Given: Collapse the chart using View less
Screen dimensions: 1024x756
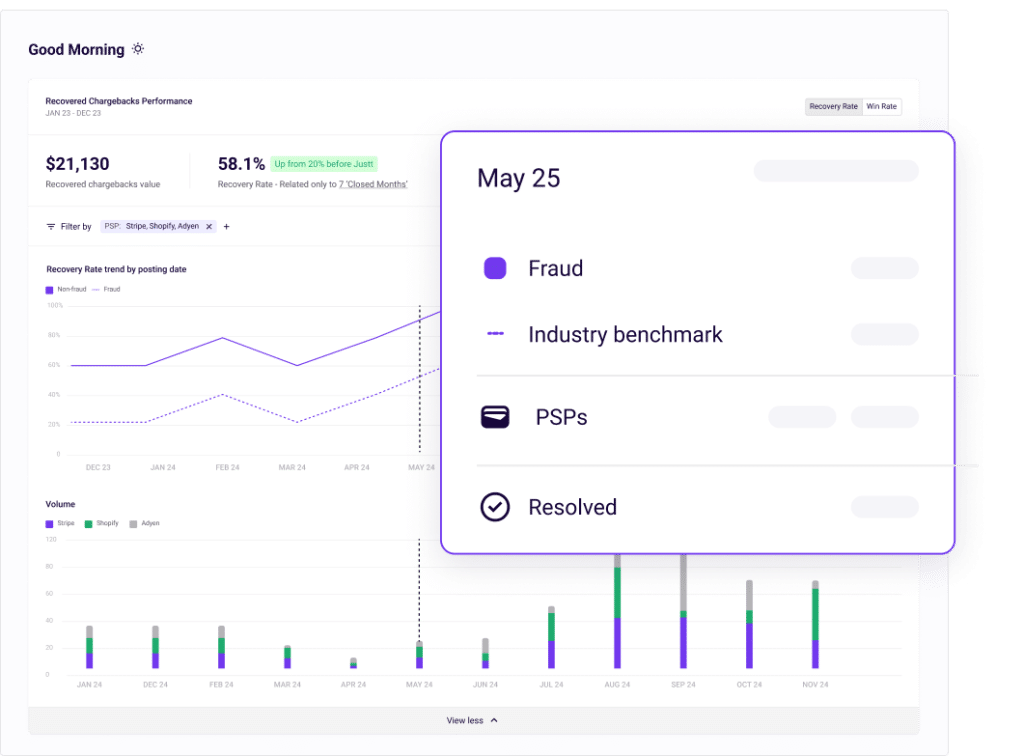Looking at the screenshot, I should point(466,720).
